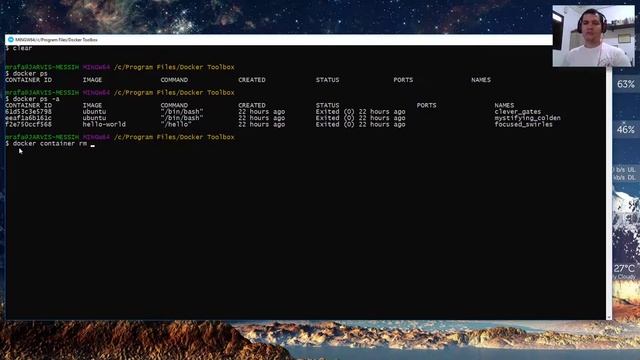Click the Exited status of focused_swirles row
640x360 pixels.
[360, 124]
